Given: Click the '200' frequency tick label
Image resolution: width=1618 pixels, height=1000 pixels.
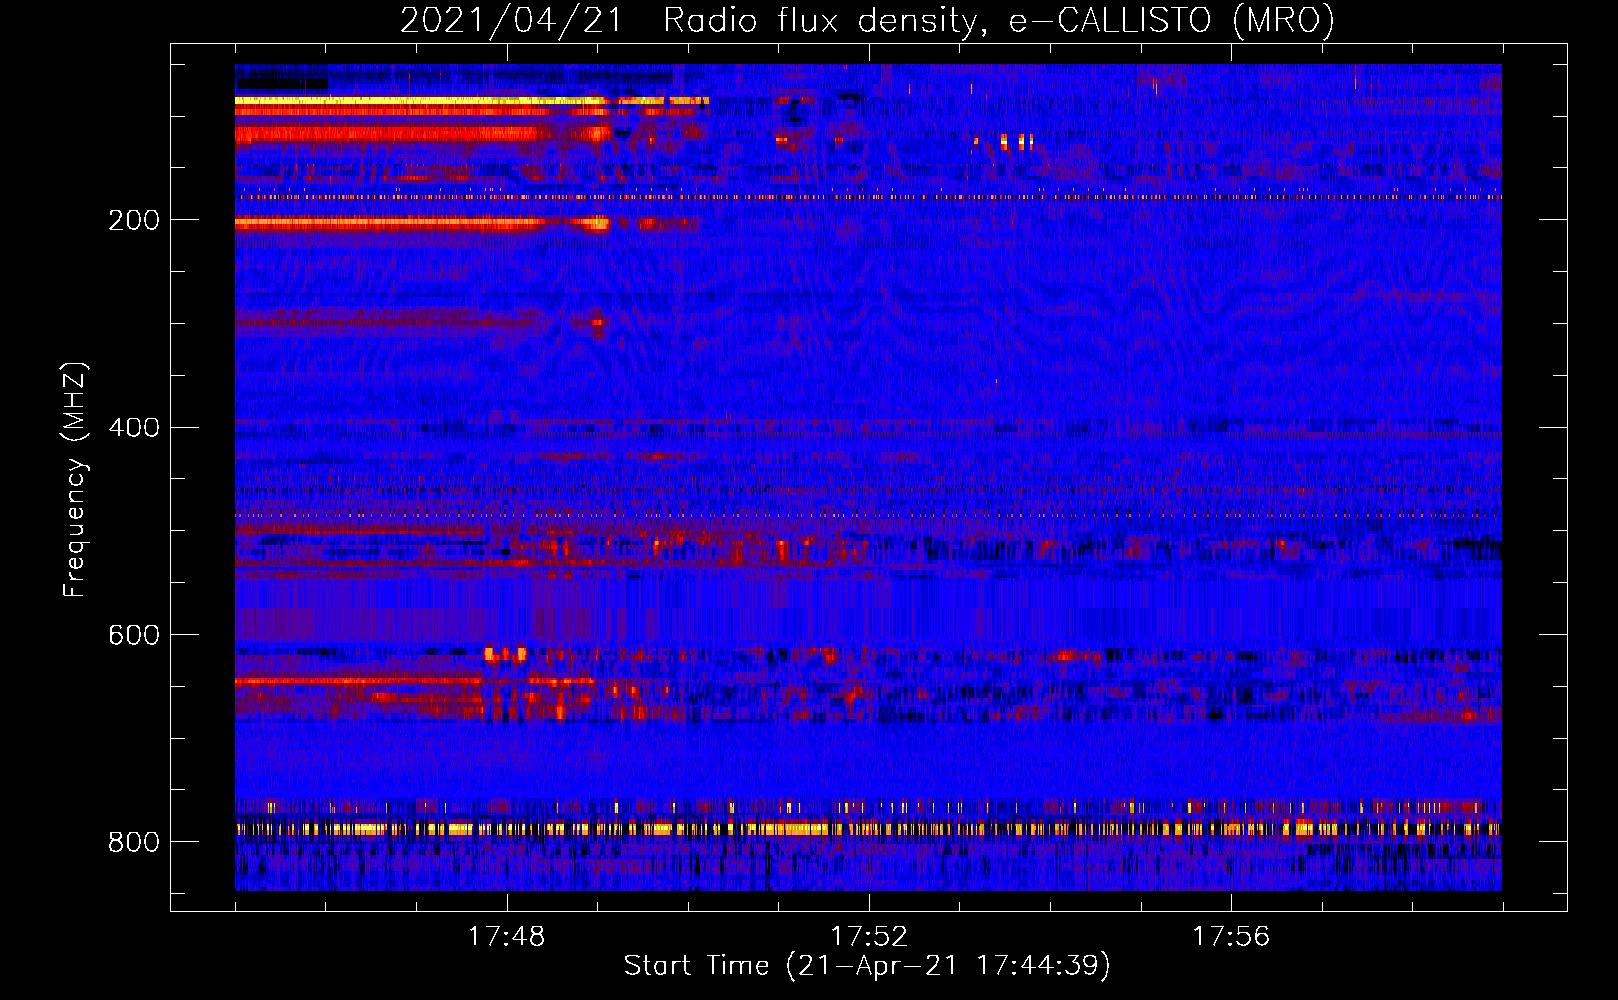Looking at the screenshot, I should pyautogui.click(x=134, y=220).
